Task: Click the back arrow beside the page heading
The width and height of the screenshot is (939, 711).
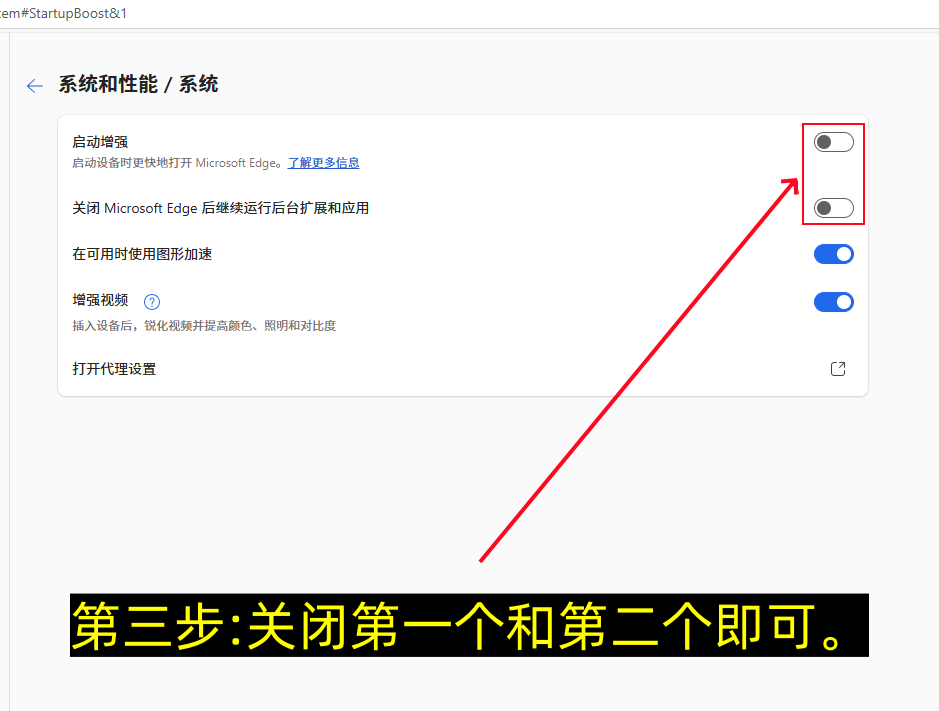Action: coord(34,86)
